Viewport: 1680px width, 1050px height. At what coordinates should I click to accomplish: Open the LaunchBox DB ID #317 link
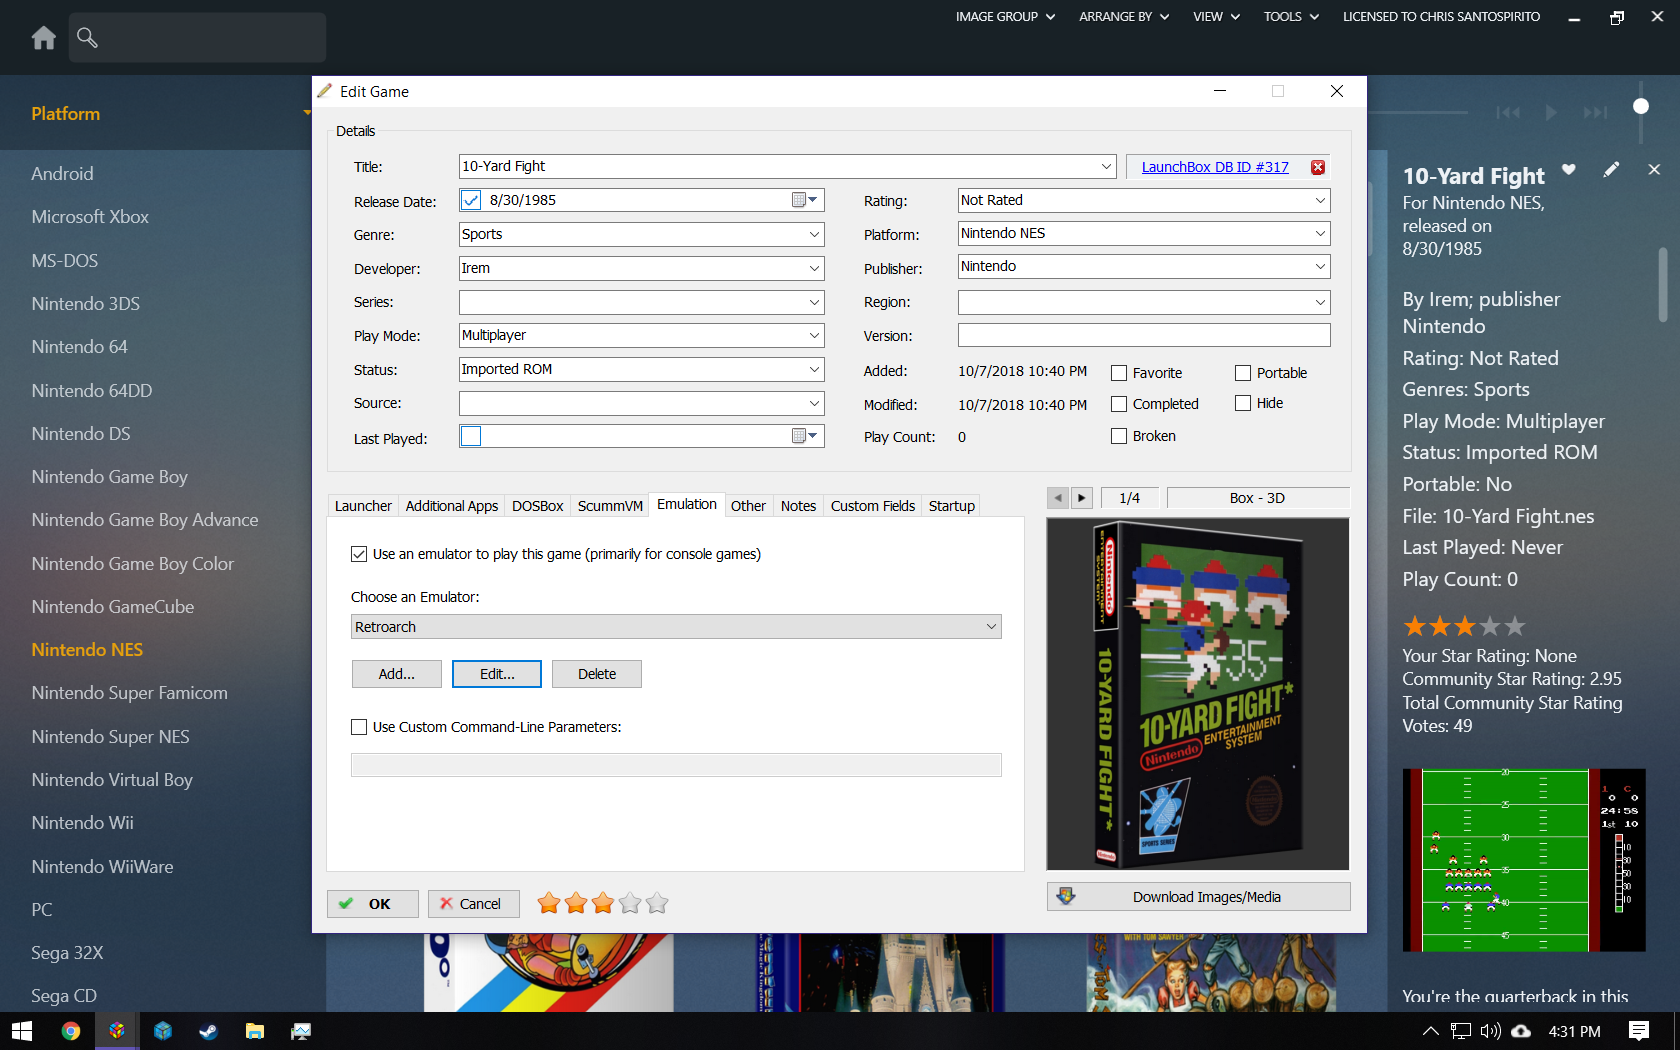(1215, 167)
